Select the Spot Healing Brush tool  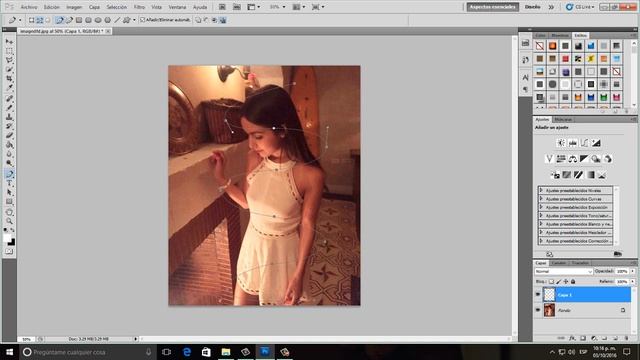click(x=9, y=99)
